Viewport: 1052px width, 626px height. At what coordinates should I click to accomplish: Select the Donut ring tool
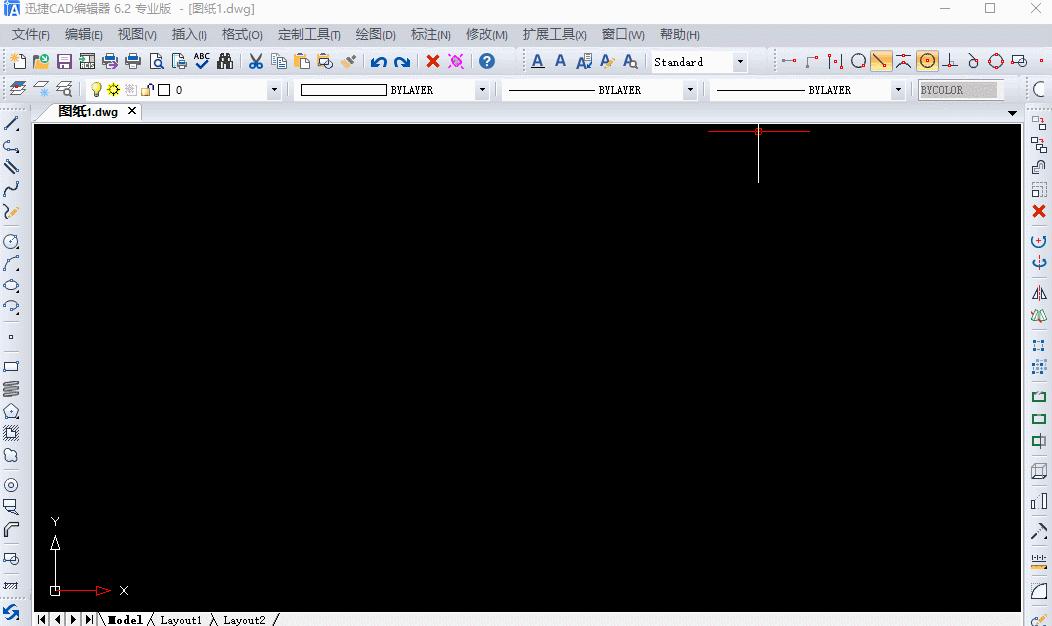click(11, 485)
